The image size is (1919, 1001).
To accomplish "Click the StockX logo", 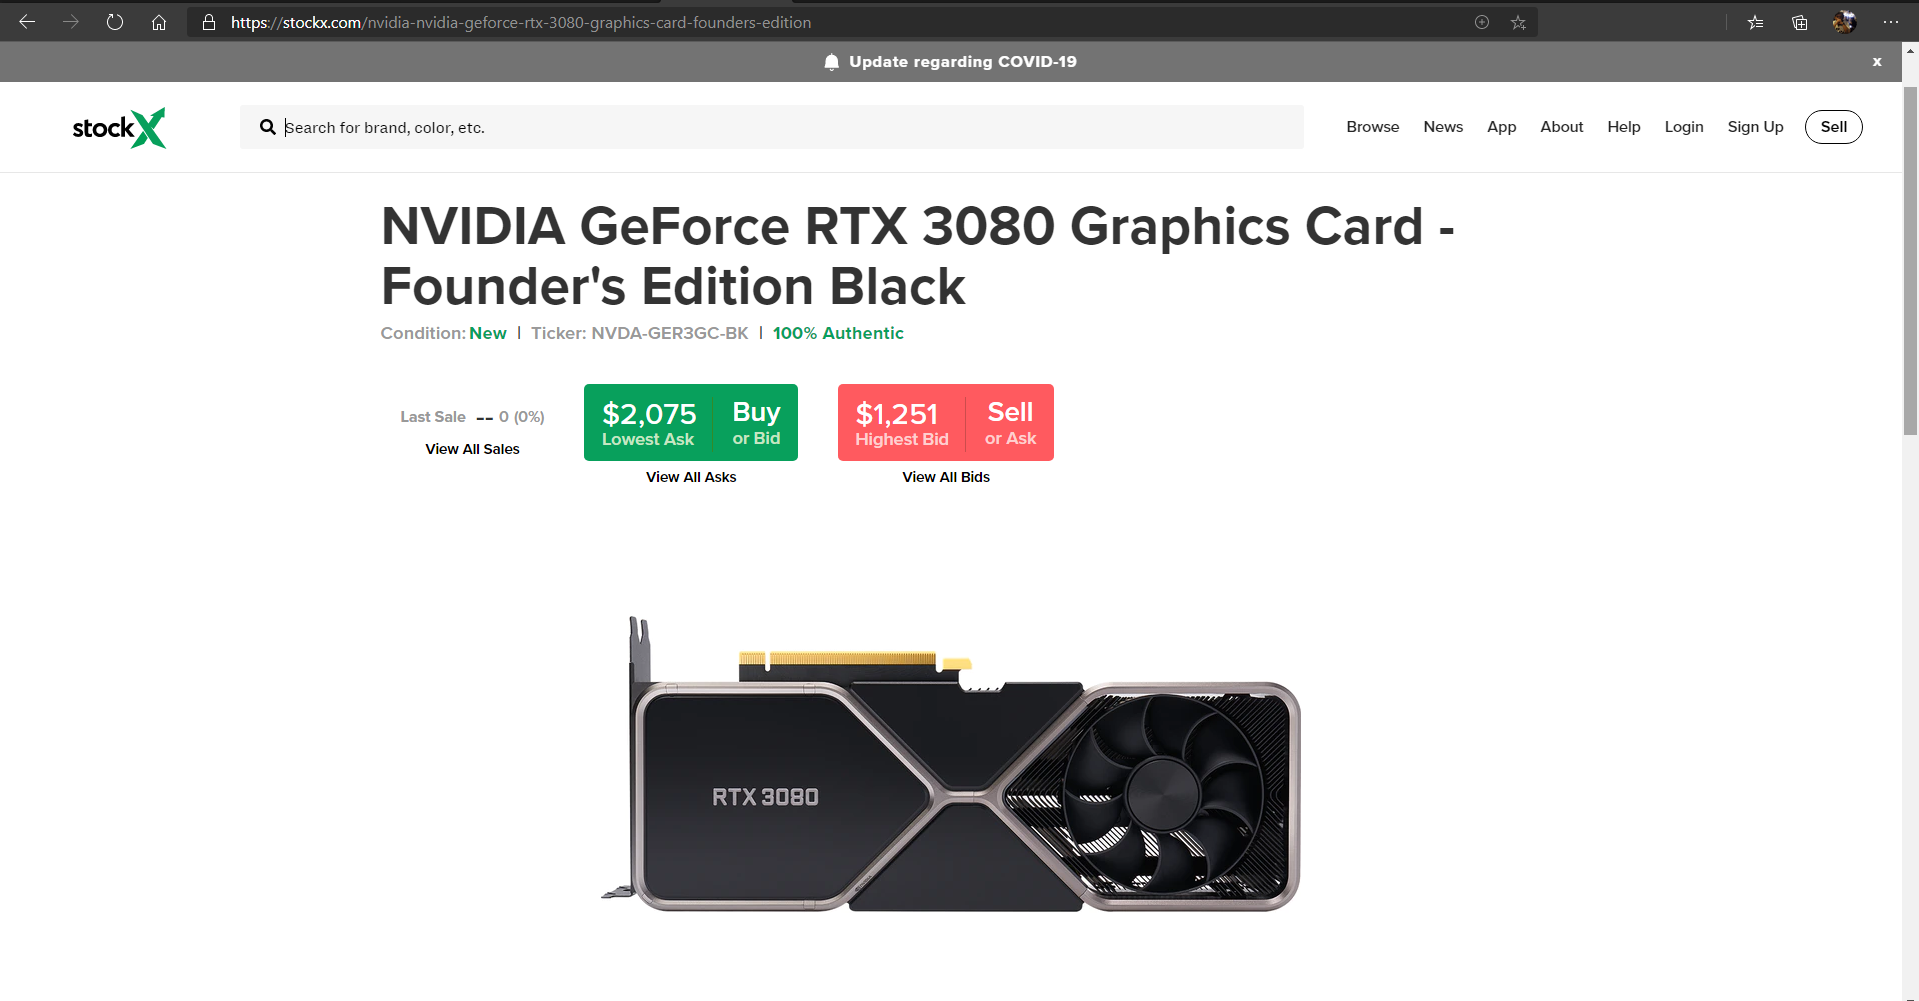I will point(119,127).
